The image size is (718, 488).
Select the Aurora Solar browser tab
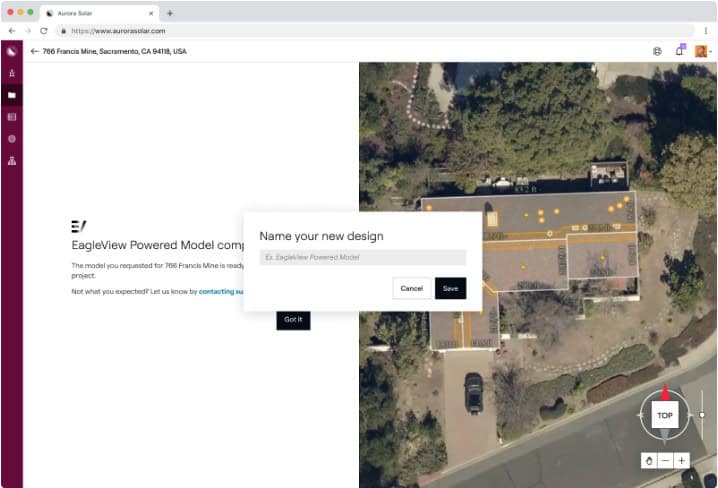click(x=99, y=13)
